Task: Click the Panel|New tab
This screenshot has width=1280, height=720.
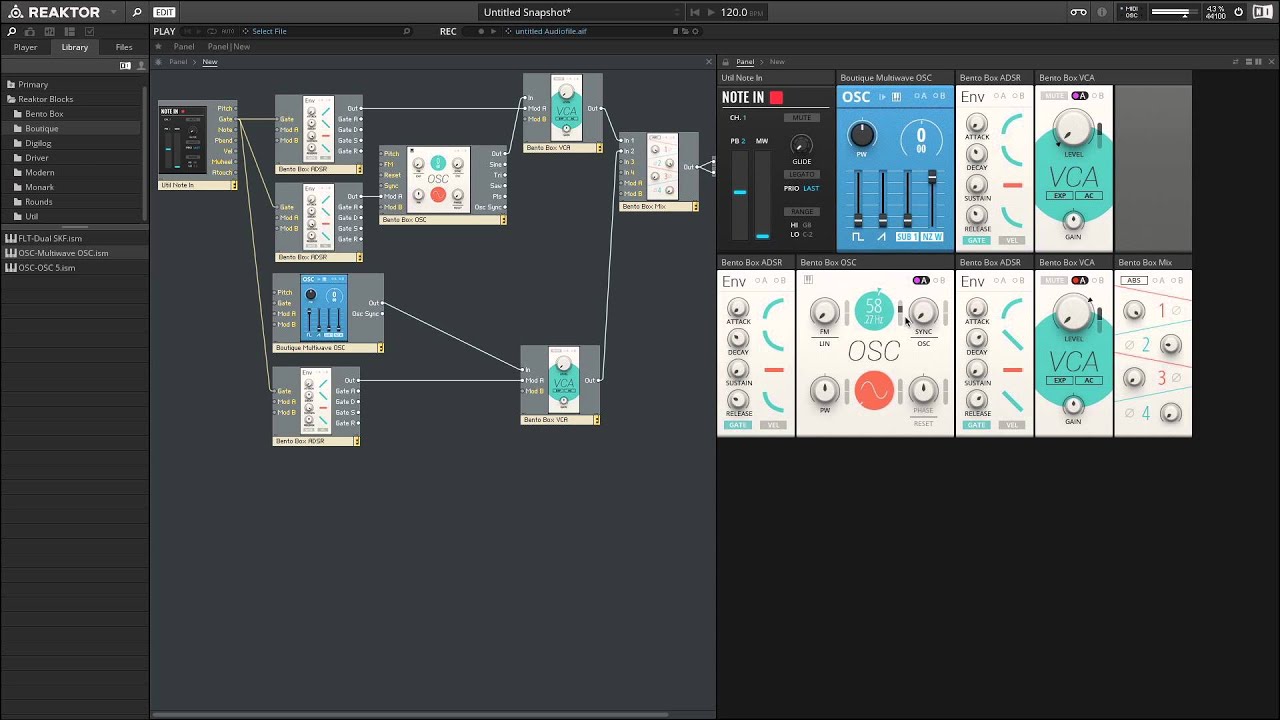Action: pyautogui.click(x=229, y=47)
